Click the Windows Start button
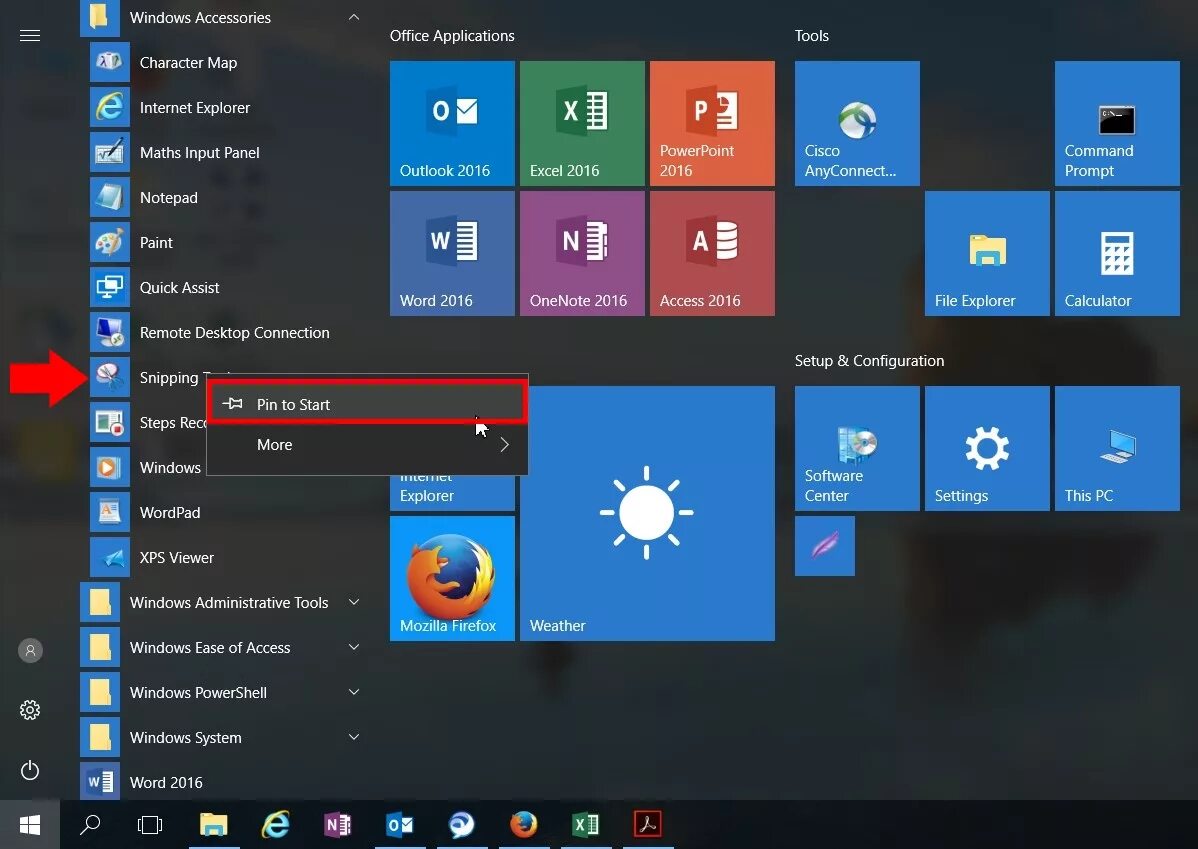 [x=30, y=825]
